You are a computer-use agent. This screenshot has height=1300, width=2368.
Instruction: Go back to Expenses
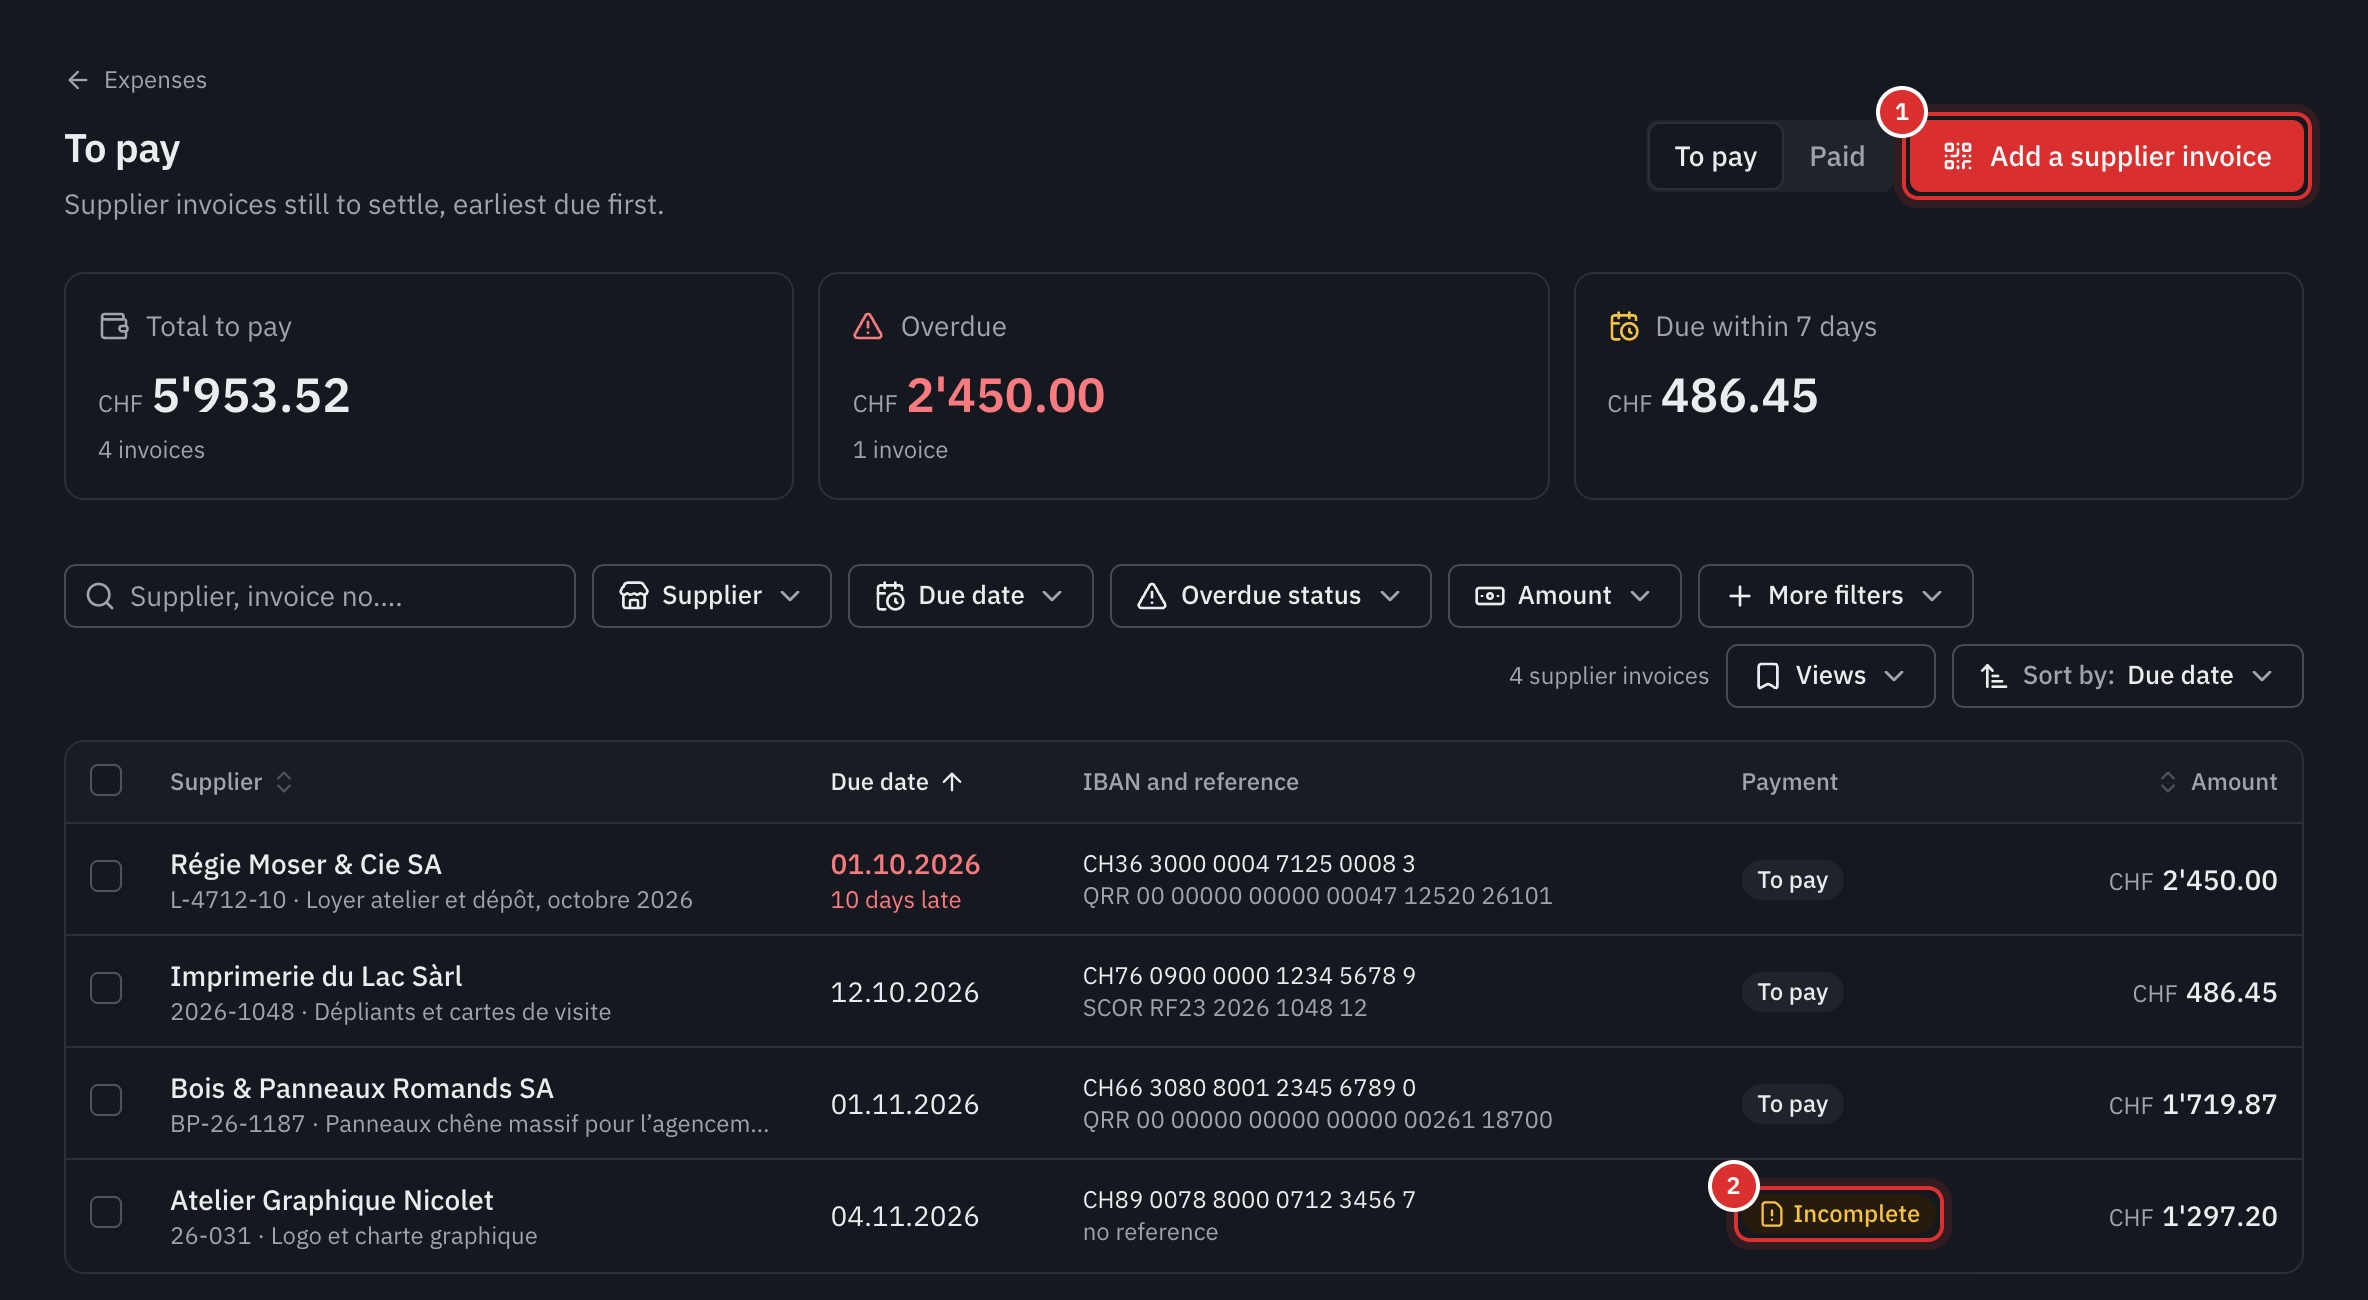click(136, 80)
